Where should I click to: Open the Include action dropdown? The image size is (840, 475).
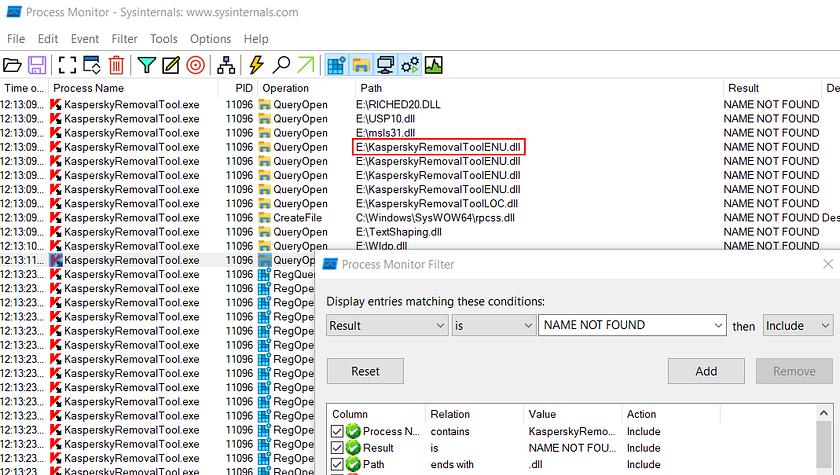pos(798,326)
